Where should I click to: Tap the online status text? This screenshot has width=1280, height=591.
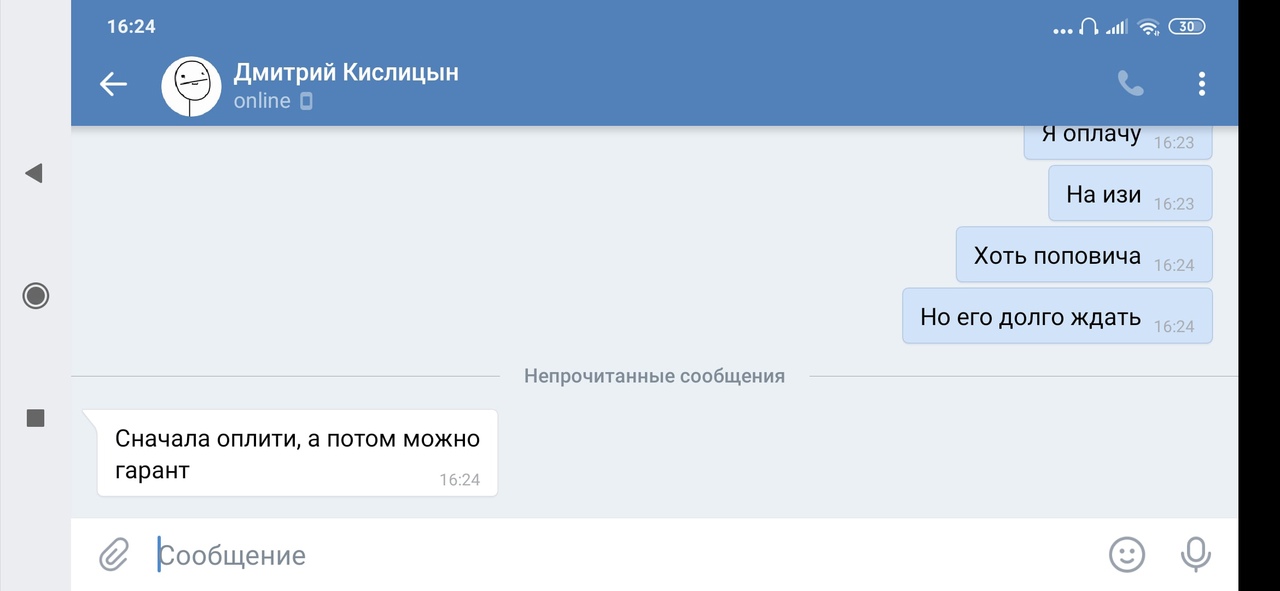click(x=262, y=101)
